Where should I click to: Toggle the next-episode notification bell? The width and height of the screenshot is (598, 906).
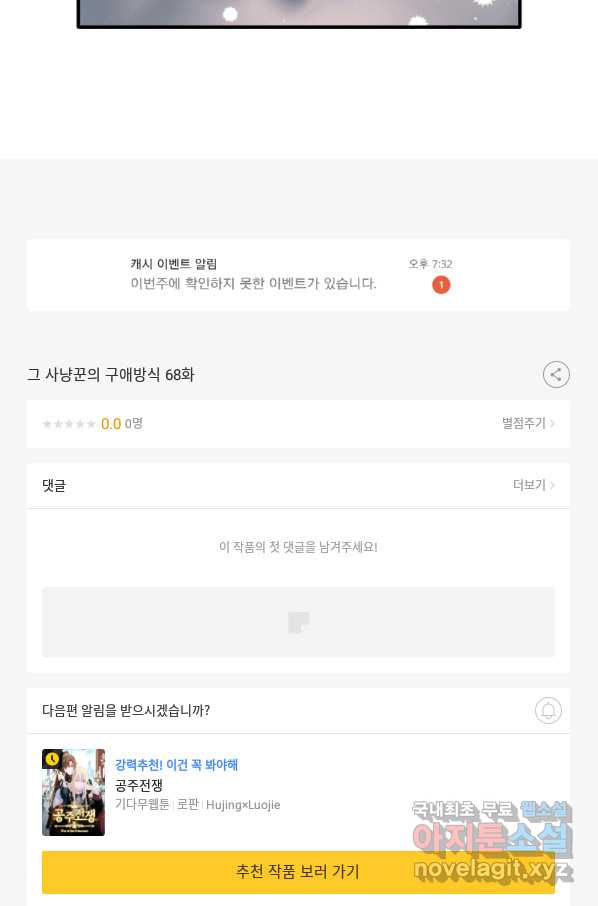(548, 710)
